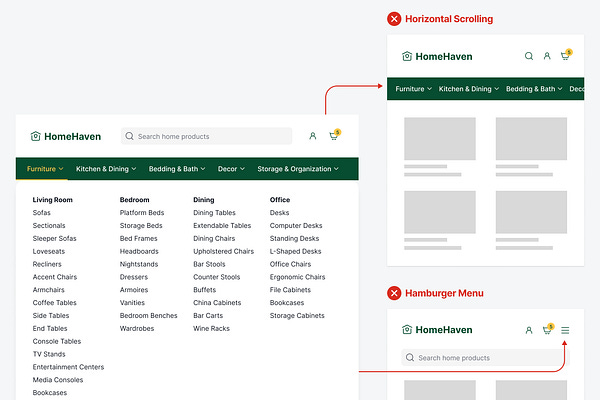This screenshot has width=600, height=400.
Task: Click the cart icon in the Hamburger Menu mockup
Action: 547,330
